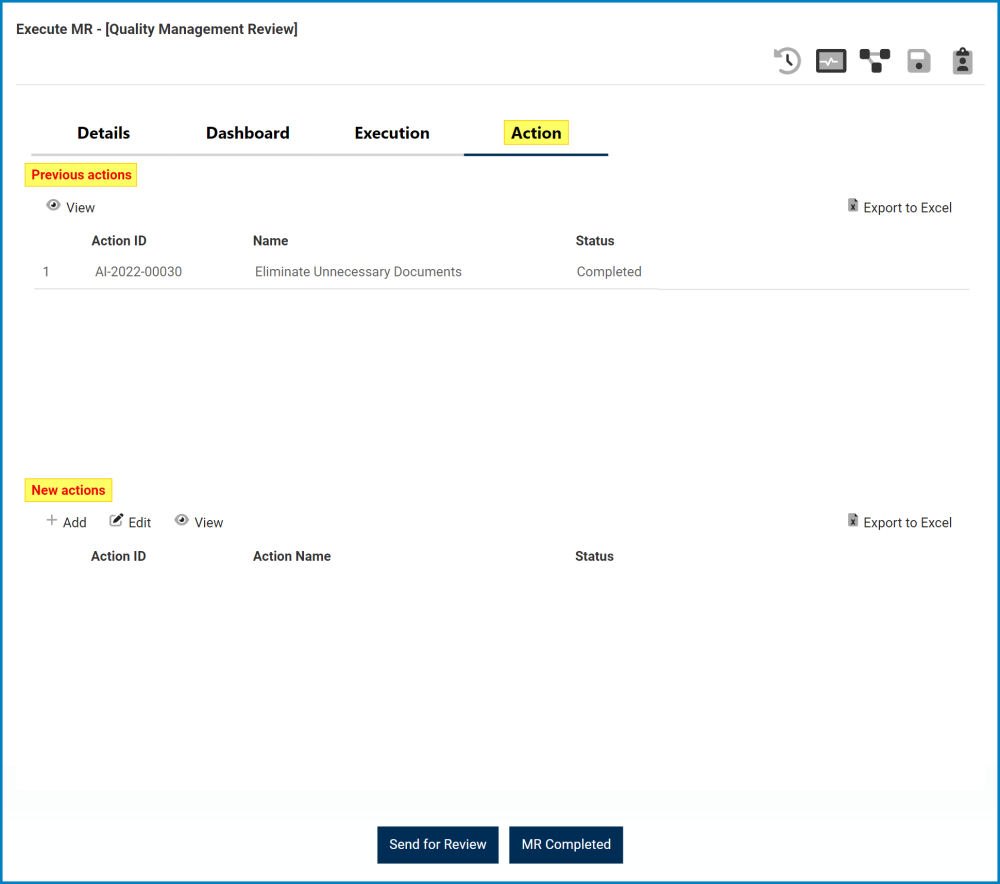
Task: Open the audit clipboard icon in toolbar
Action: click(962, 61)
